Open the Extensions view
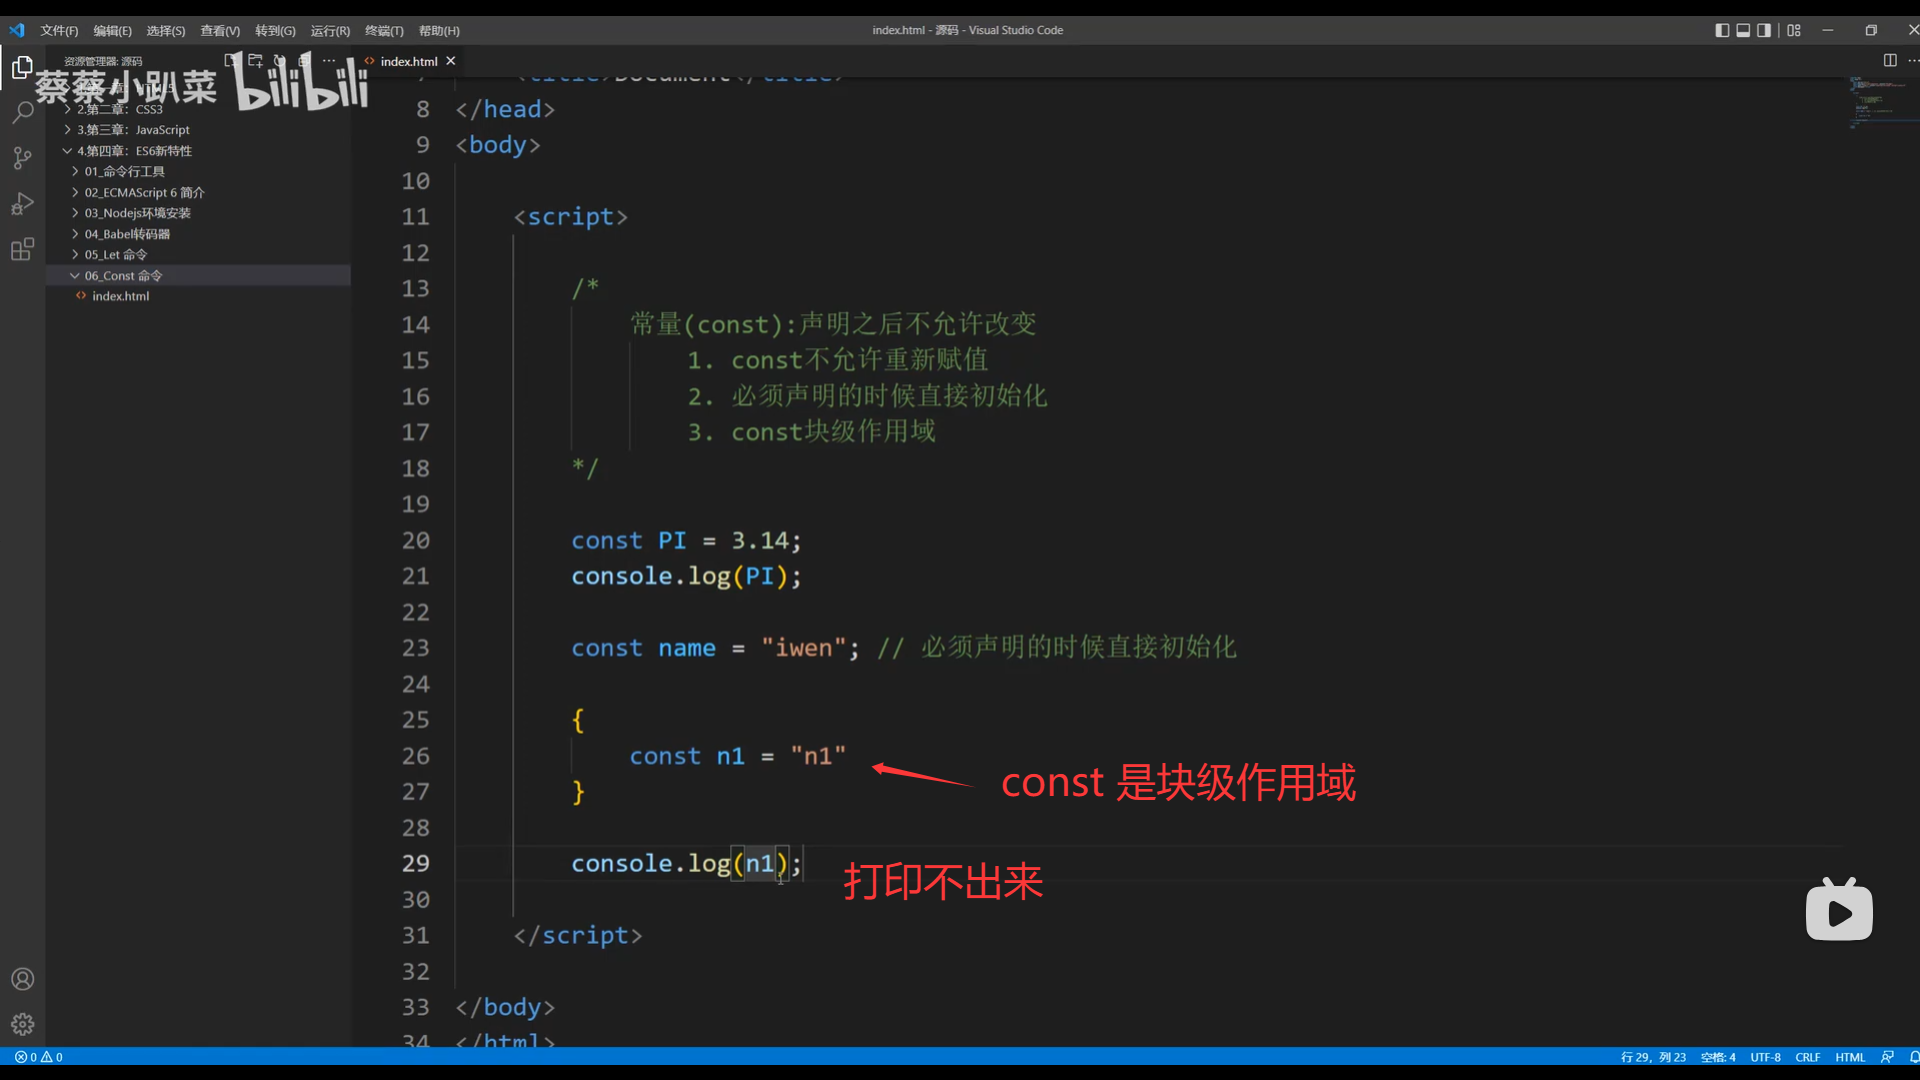This screenshot has height=1080, width=1920. (x=22, y=250)
